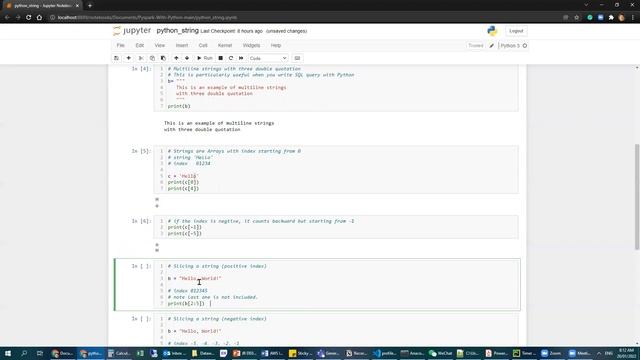Click the Trusted notebook indicator
Screen dimensions: 640x360
(476, 46)
